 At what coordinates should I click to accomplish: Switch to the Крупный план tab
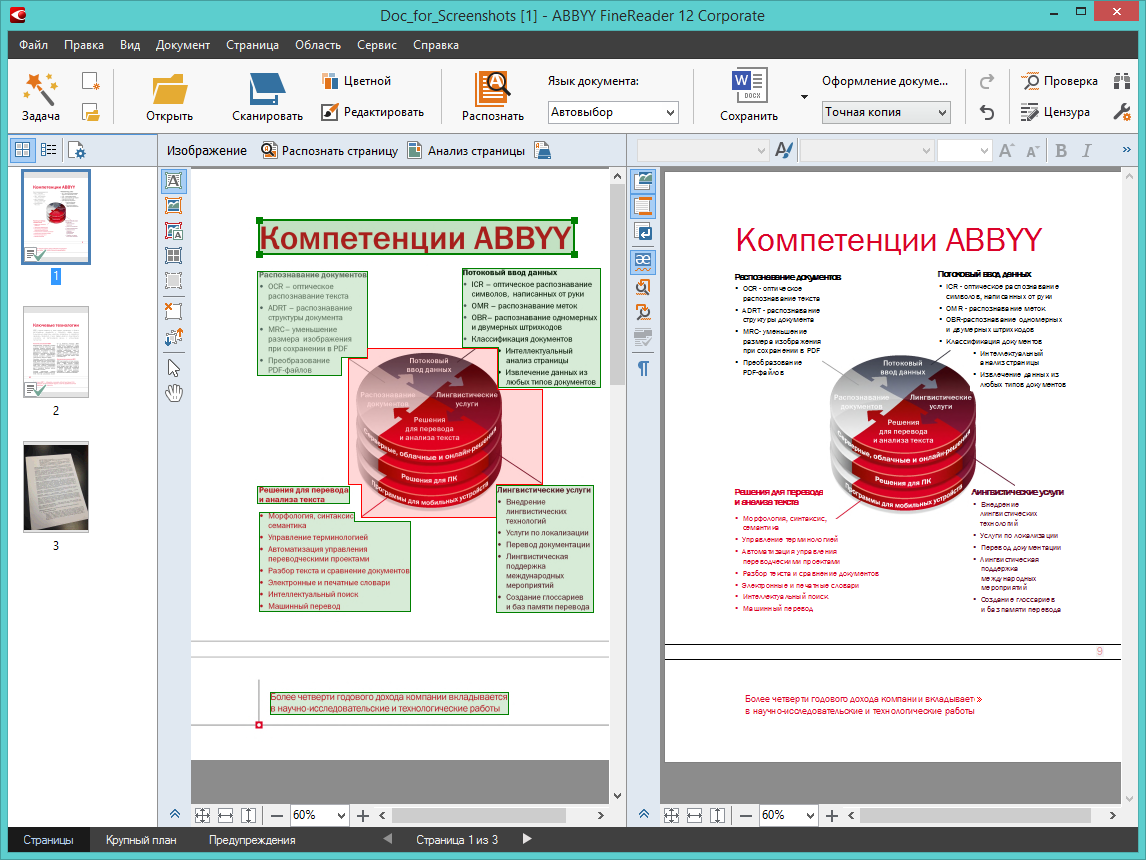(x=141, y=840)
